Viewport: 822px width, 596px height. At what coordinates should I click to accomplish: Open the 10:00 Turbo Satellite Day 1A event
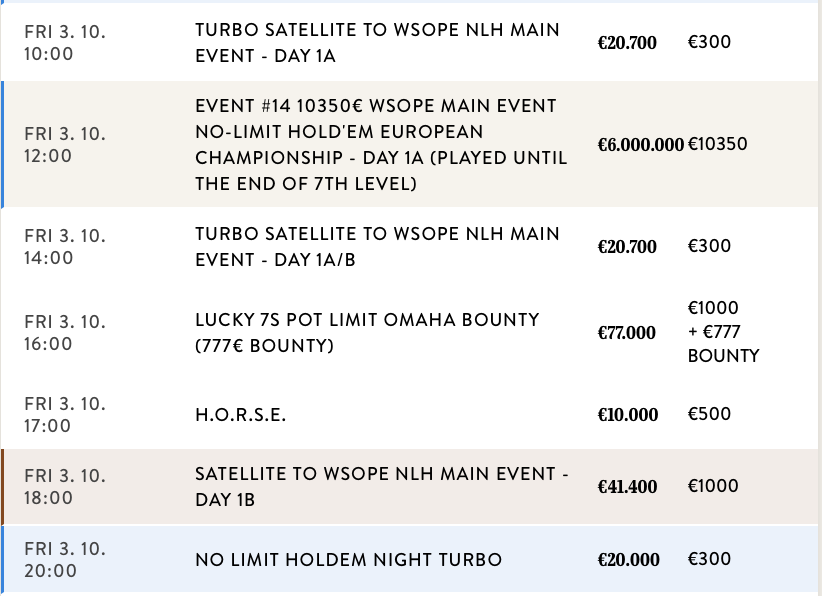click(x=377, y=44)
